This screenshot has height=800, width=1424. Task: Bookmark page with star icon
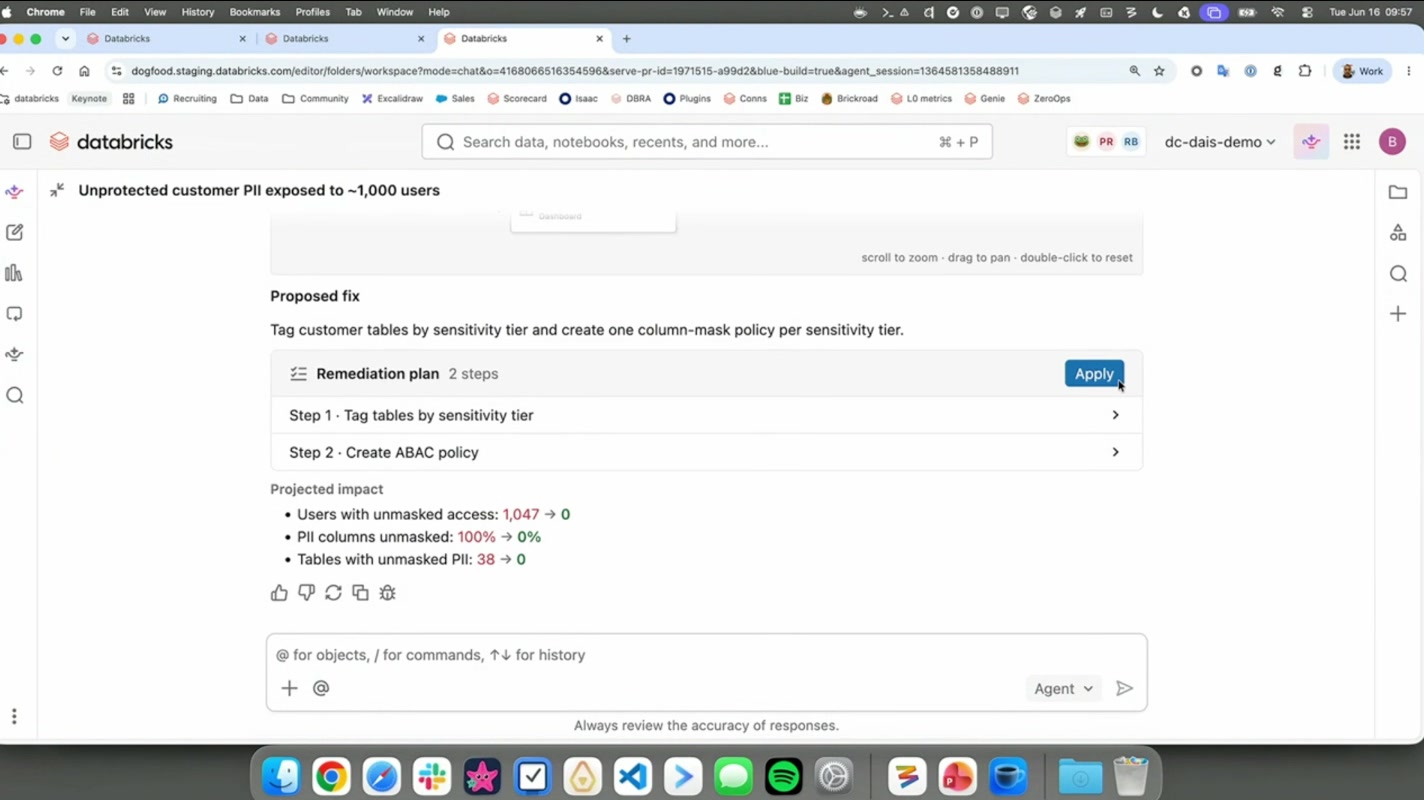pyautogui.click(x=1159, y=71)
